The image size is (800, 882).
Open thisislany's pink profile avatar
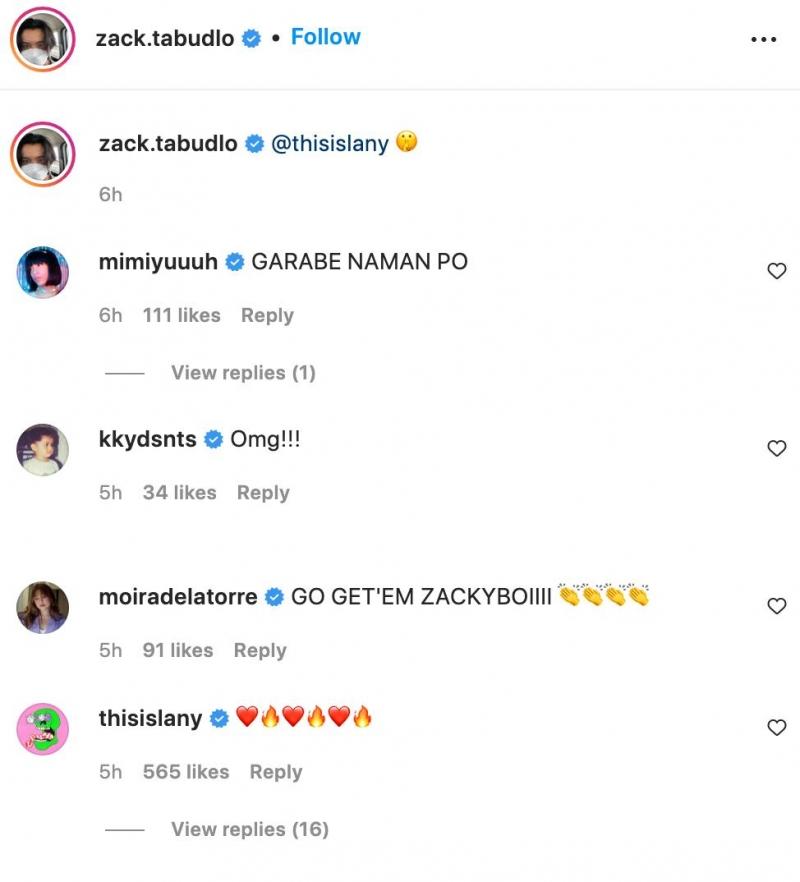(x=43, y=729)
